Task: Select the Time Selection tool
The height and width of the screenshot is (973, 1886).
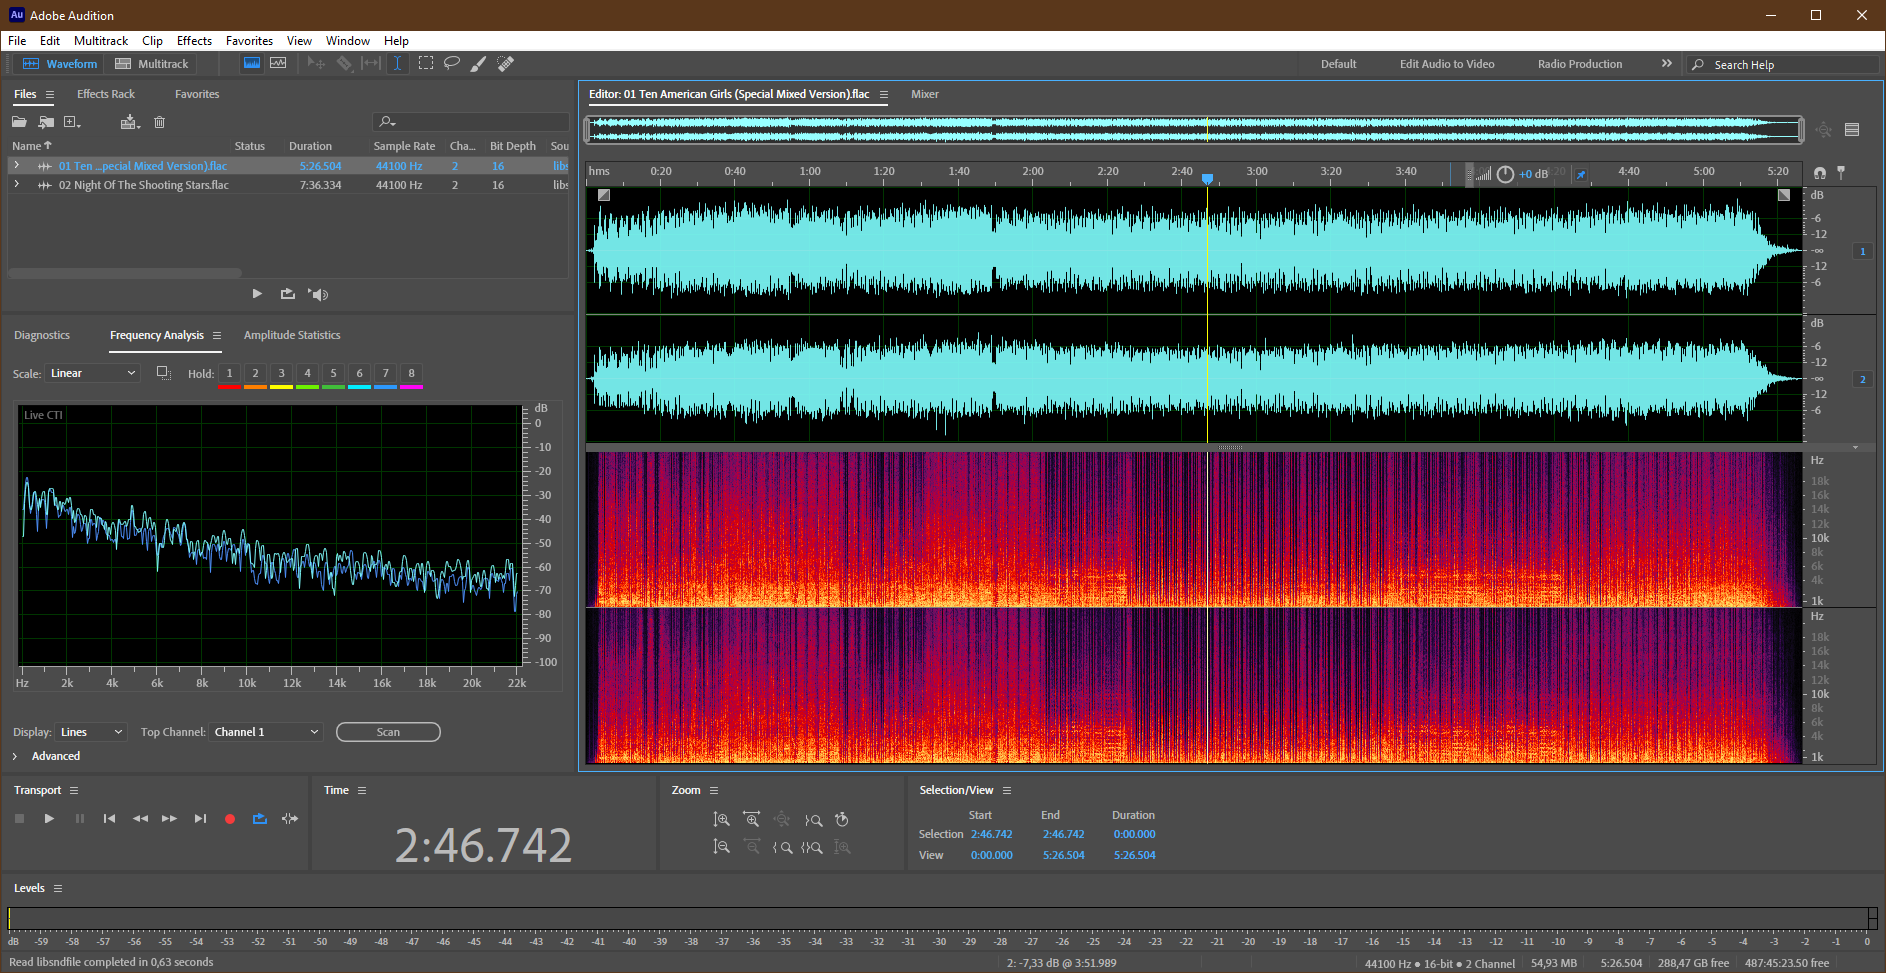Action: point(397,63)
